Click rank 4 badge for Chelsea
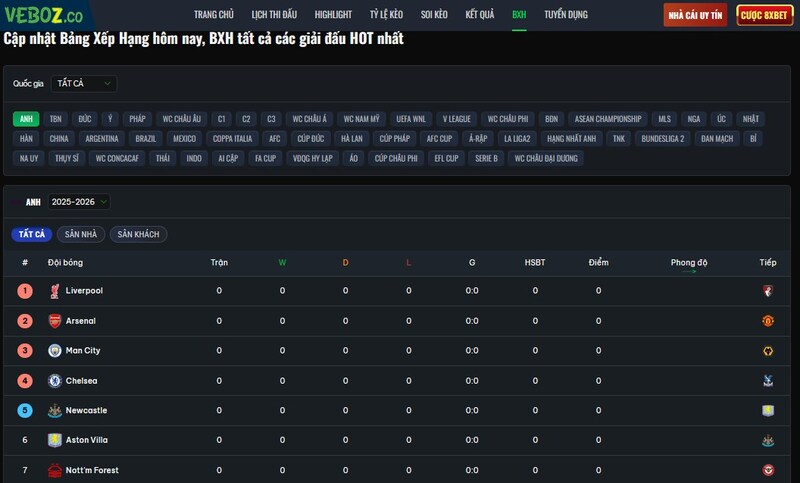Viewport: 800px width, 483px height. [25, 380]
